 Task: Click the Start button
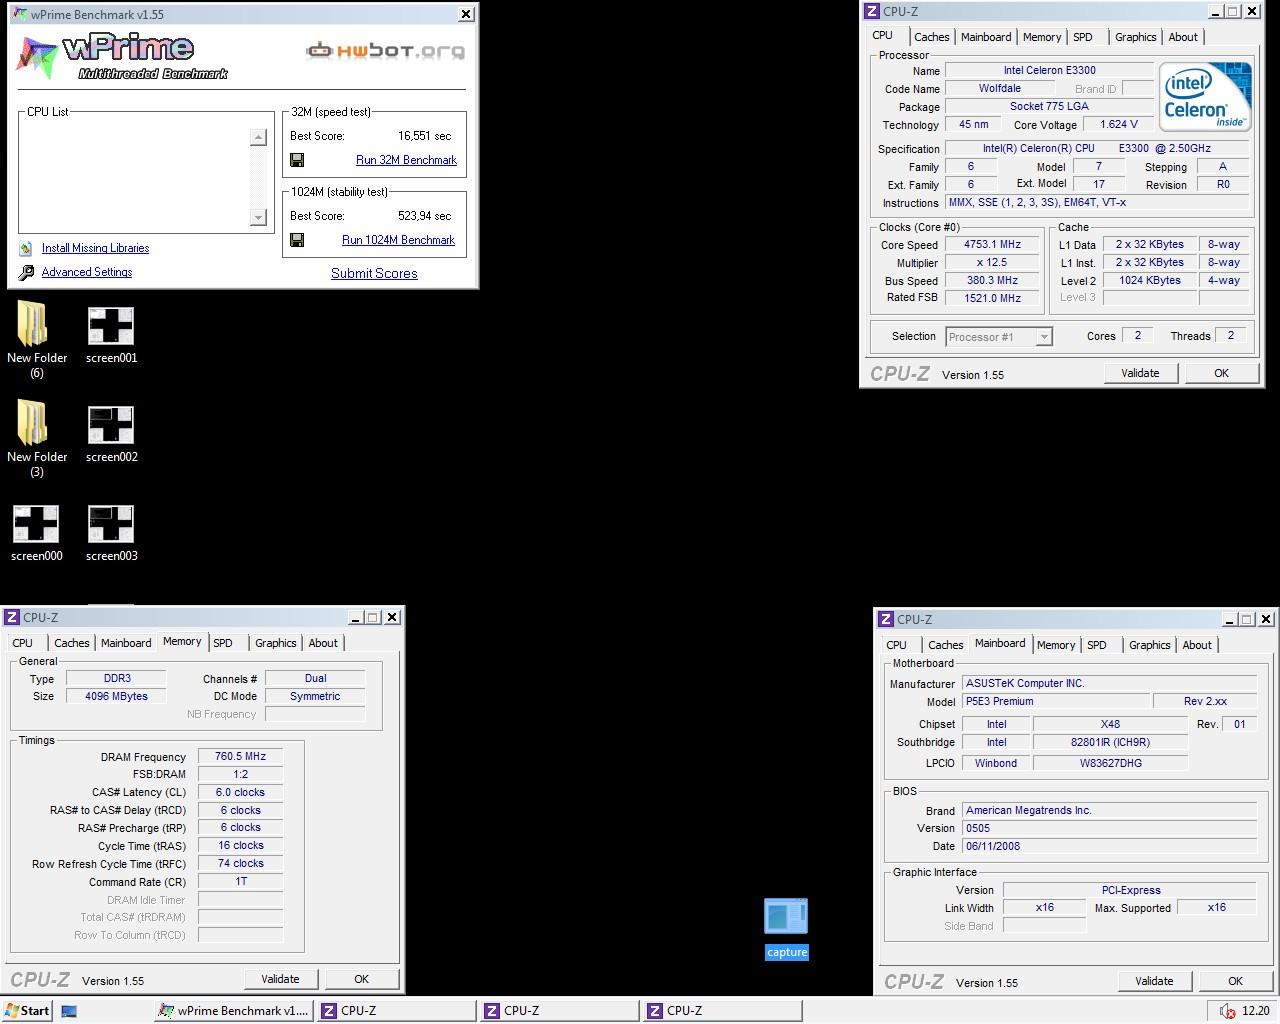click(x=27, y=1011)
